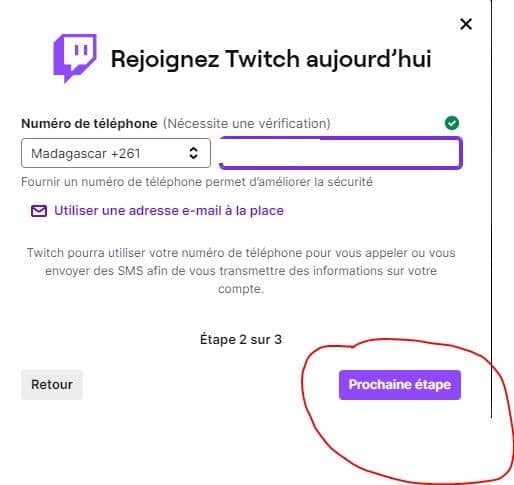Screen dimensions: 514x485
Task: Click the word Madagascar in the selector
Action: click(x=69, y=154)
